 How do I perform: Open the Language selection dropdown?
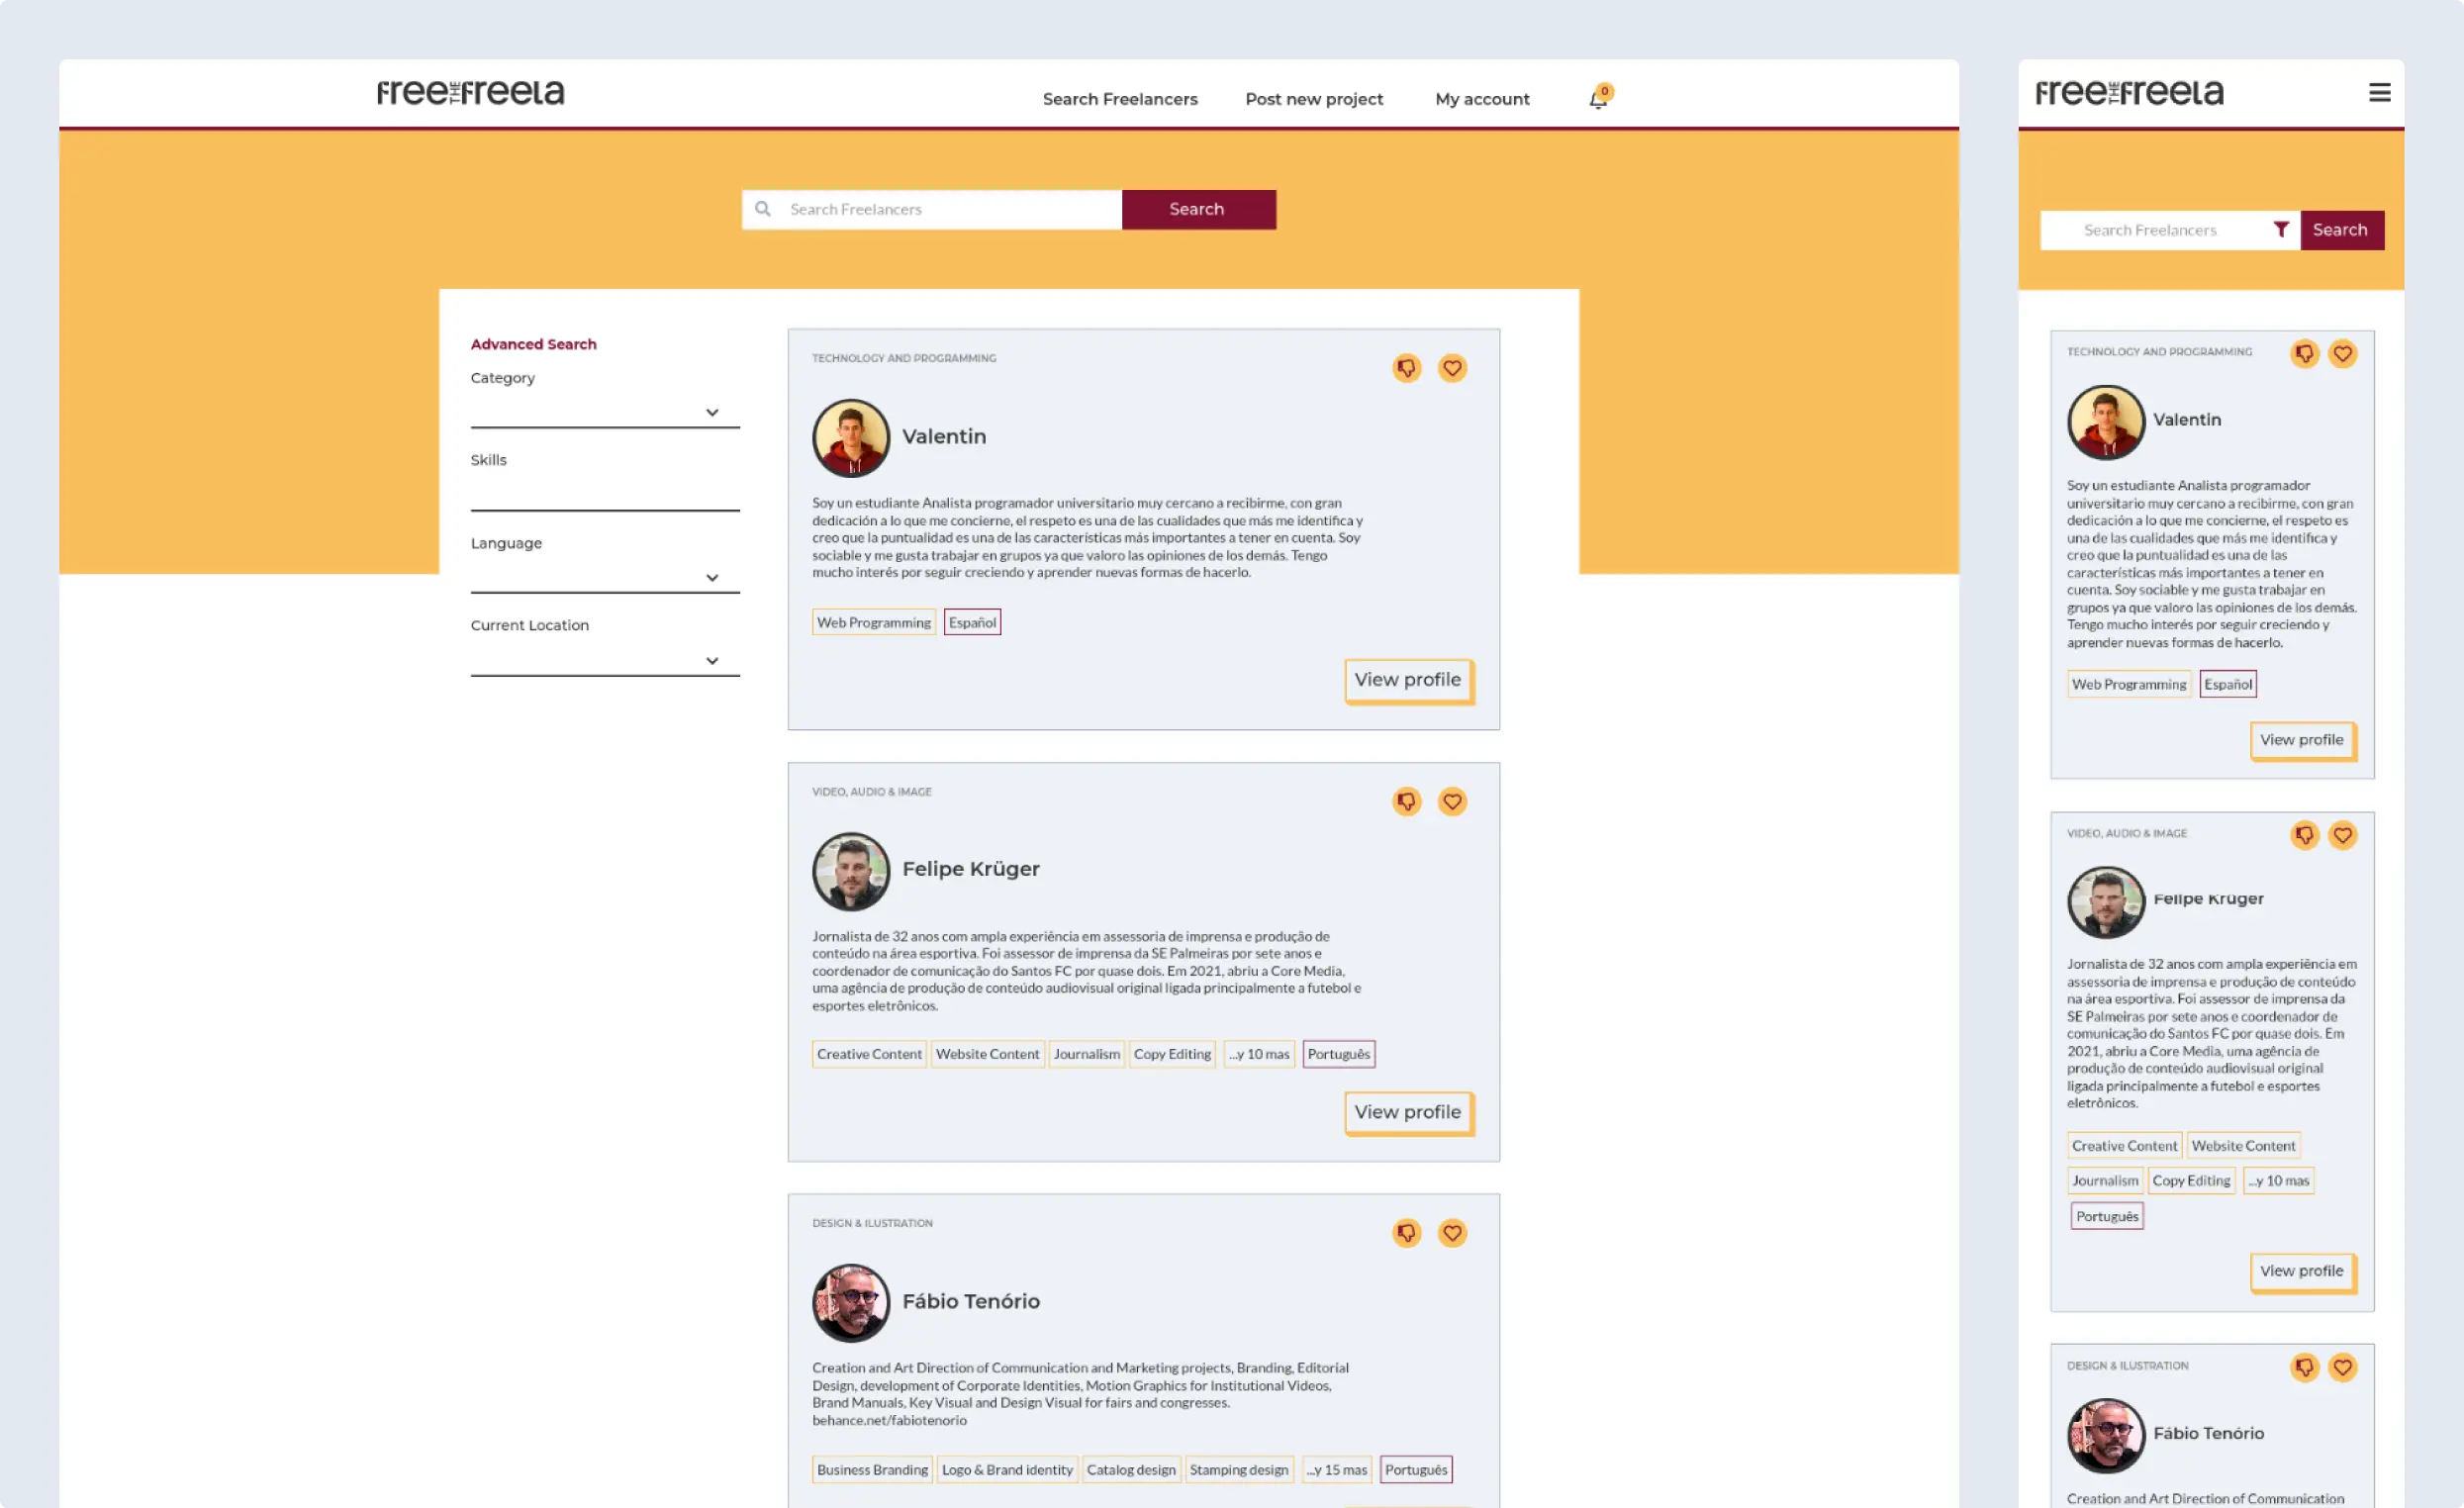click(712, 577)
